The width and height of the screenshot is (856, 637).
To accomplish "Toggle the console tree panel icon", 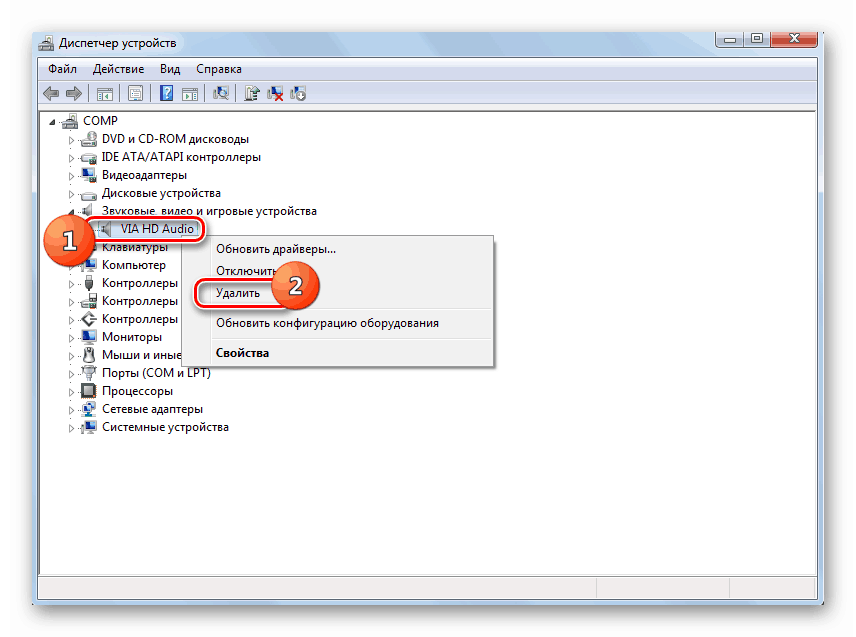I will click(x=104, y=93).
